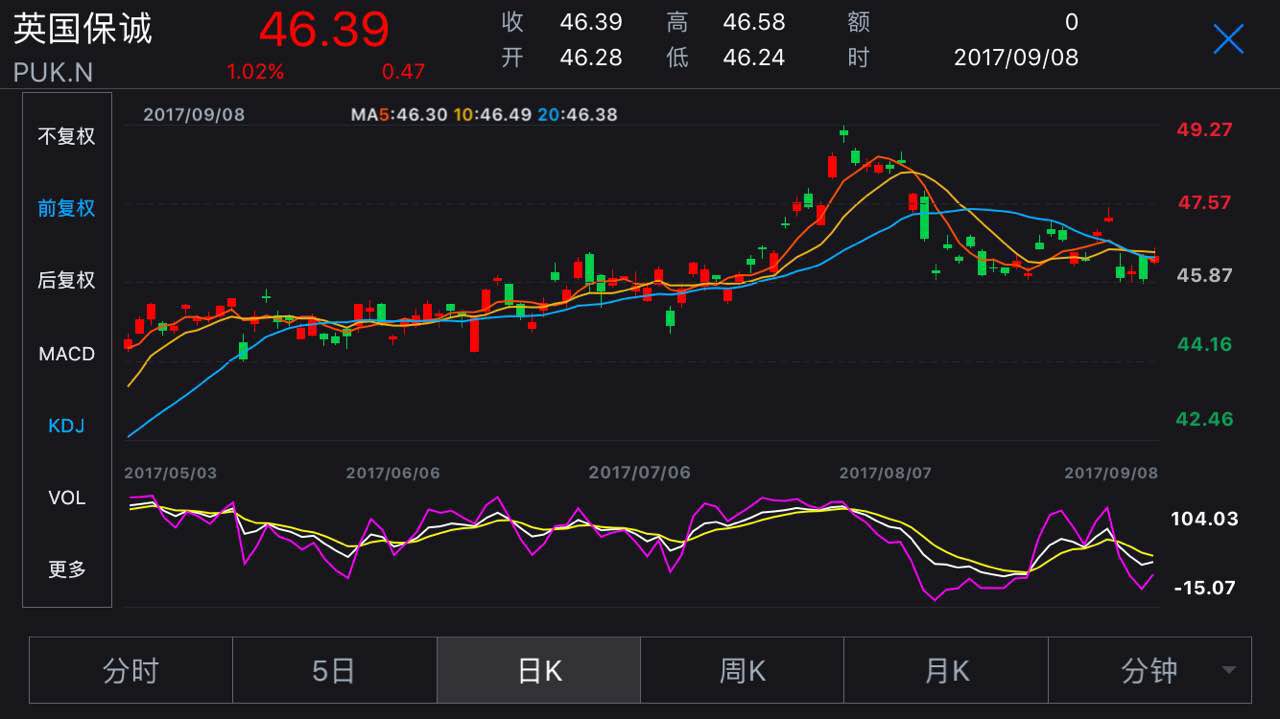The height and width of the screenshot is (719, 1280).
Task: Click the dropdown arrow beside 分钟
Action: (x=1229, y=671)
